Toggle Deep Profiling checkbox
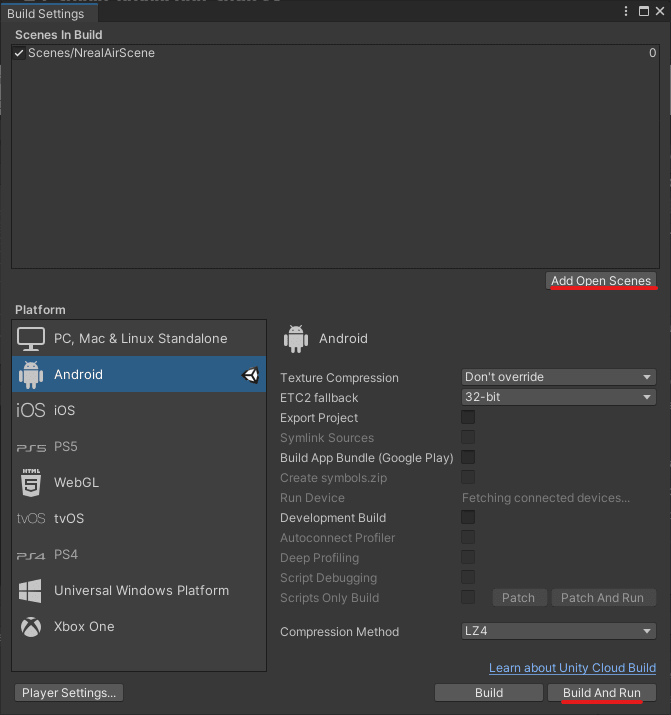671x715 pixels. click(468, 557)
